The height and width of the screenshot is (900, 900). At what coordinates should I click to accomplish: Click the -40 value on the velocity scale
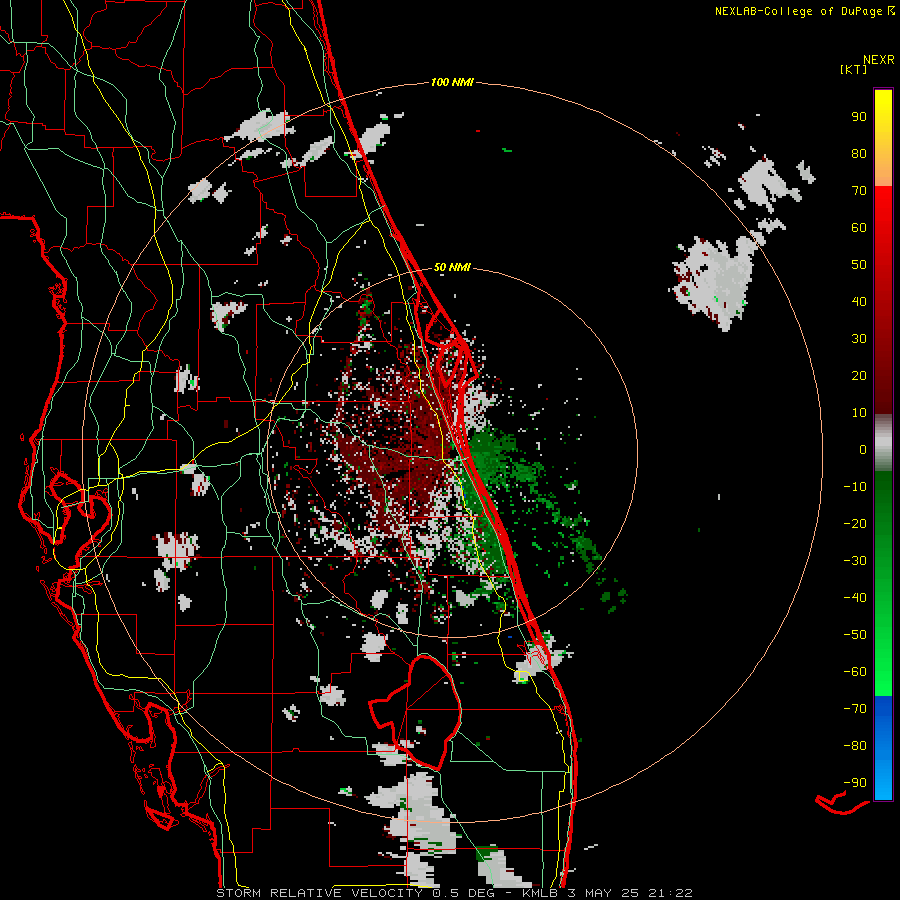click(855, 598)
